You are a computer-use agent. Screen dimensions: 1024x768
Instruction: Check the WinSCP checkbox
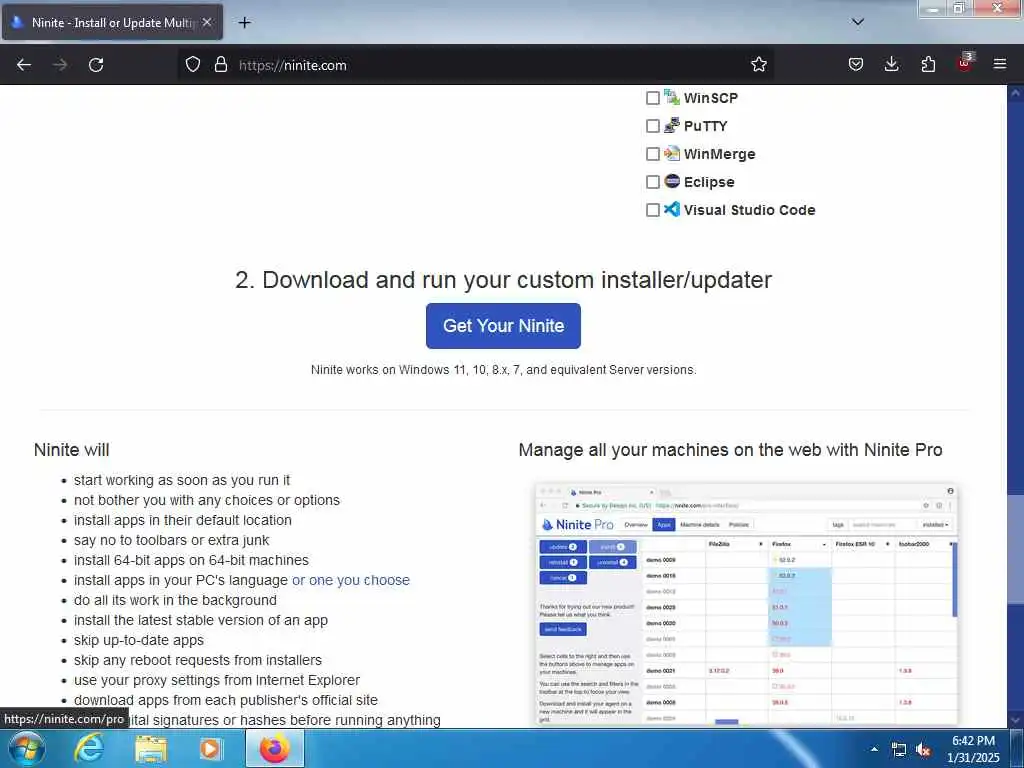click(x=652, y=98)
